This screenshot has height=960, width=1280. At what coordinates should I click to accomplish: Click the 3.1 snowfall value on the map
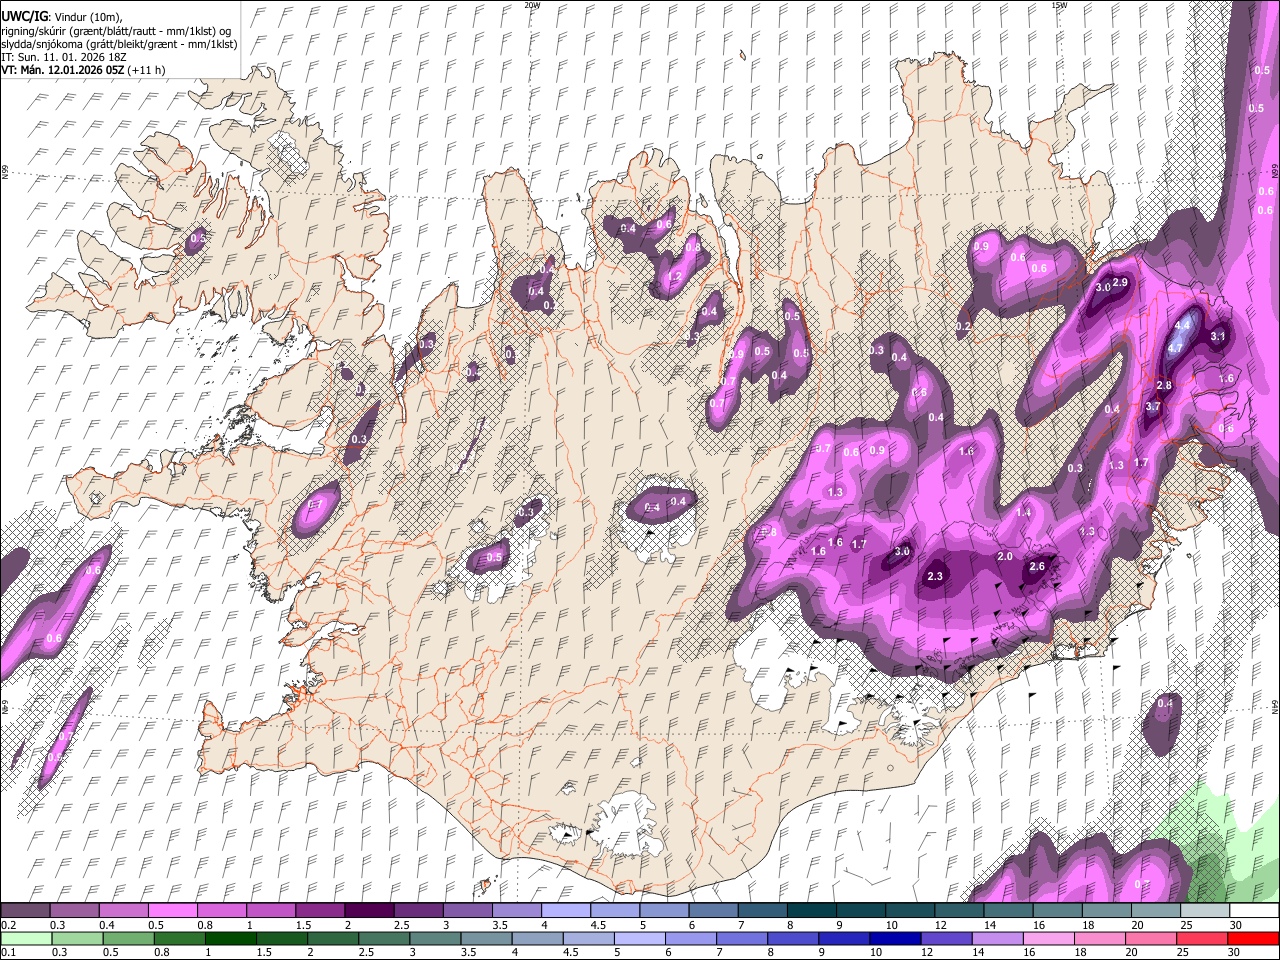1218,337
